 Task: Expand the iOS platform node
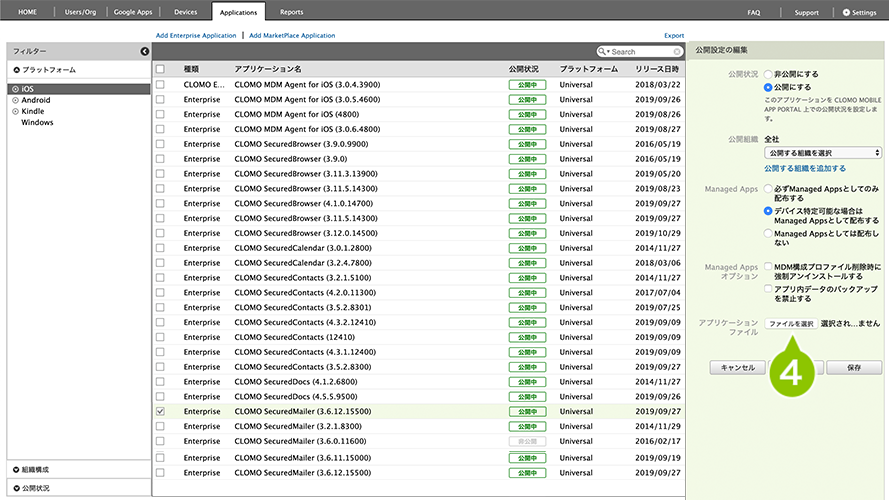point(15,89)
